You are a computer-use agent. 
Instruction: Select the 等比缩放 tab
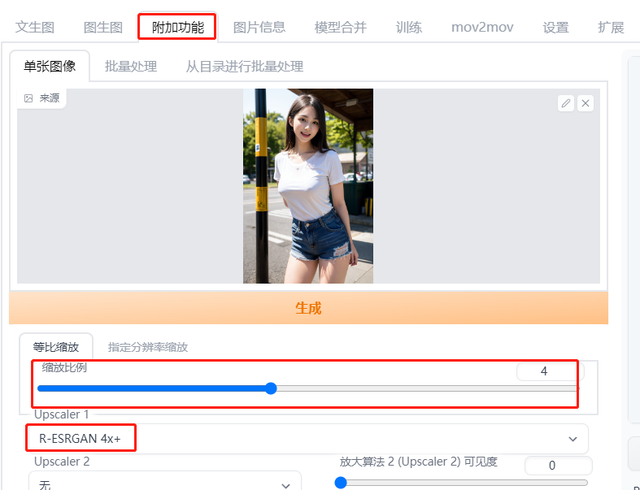coord(56,347)
